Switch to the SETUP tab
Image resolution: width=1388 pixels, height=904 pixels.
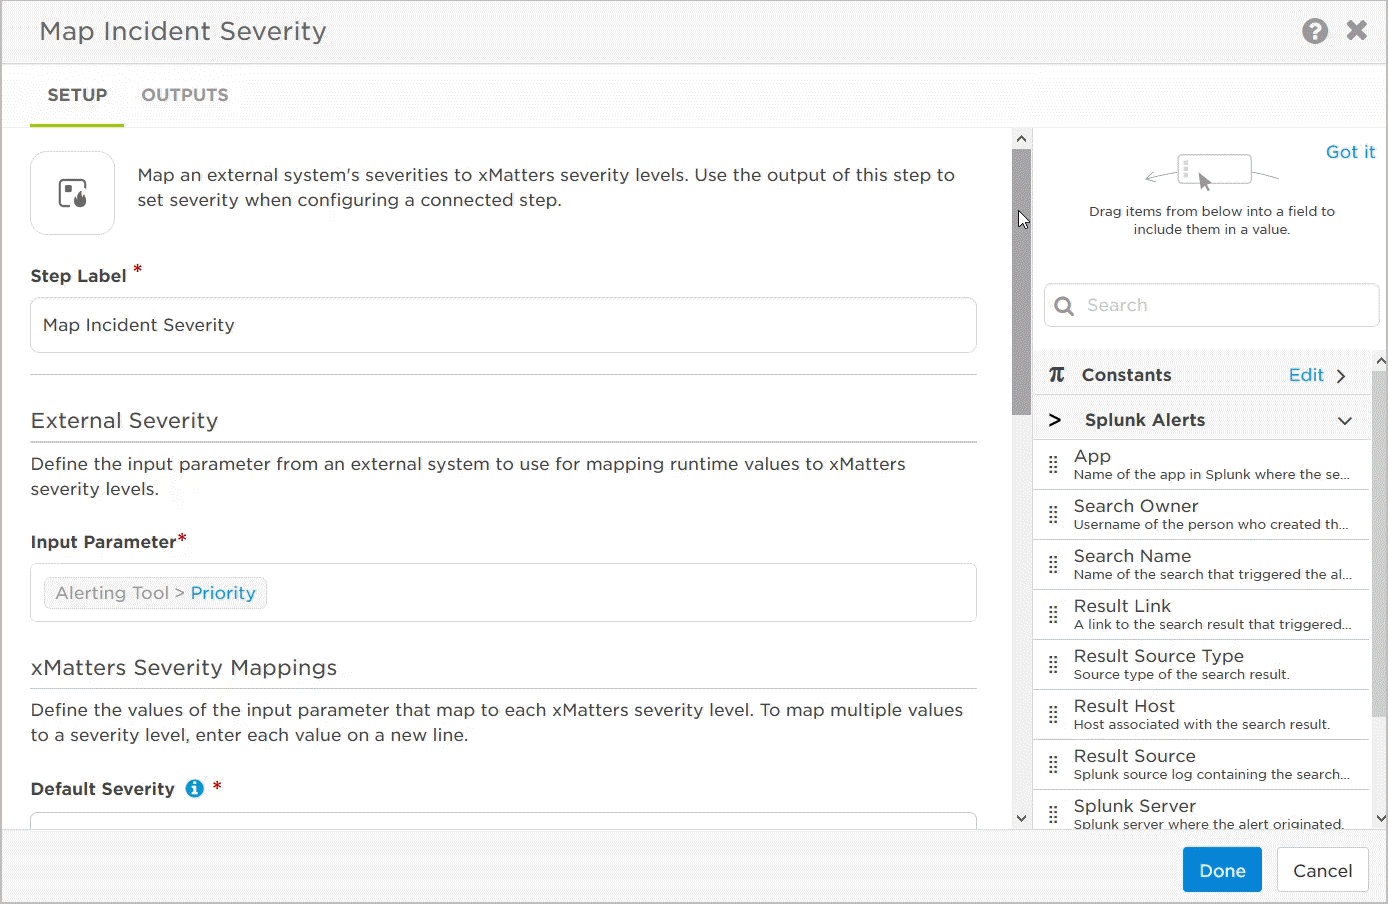[77, 95]
